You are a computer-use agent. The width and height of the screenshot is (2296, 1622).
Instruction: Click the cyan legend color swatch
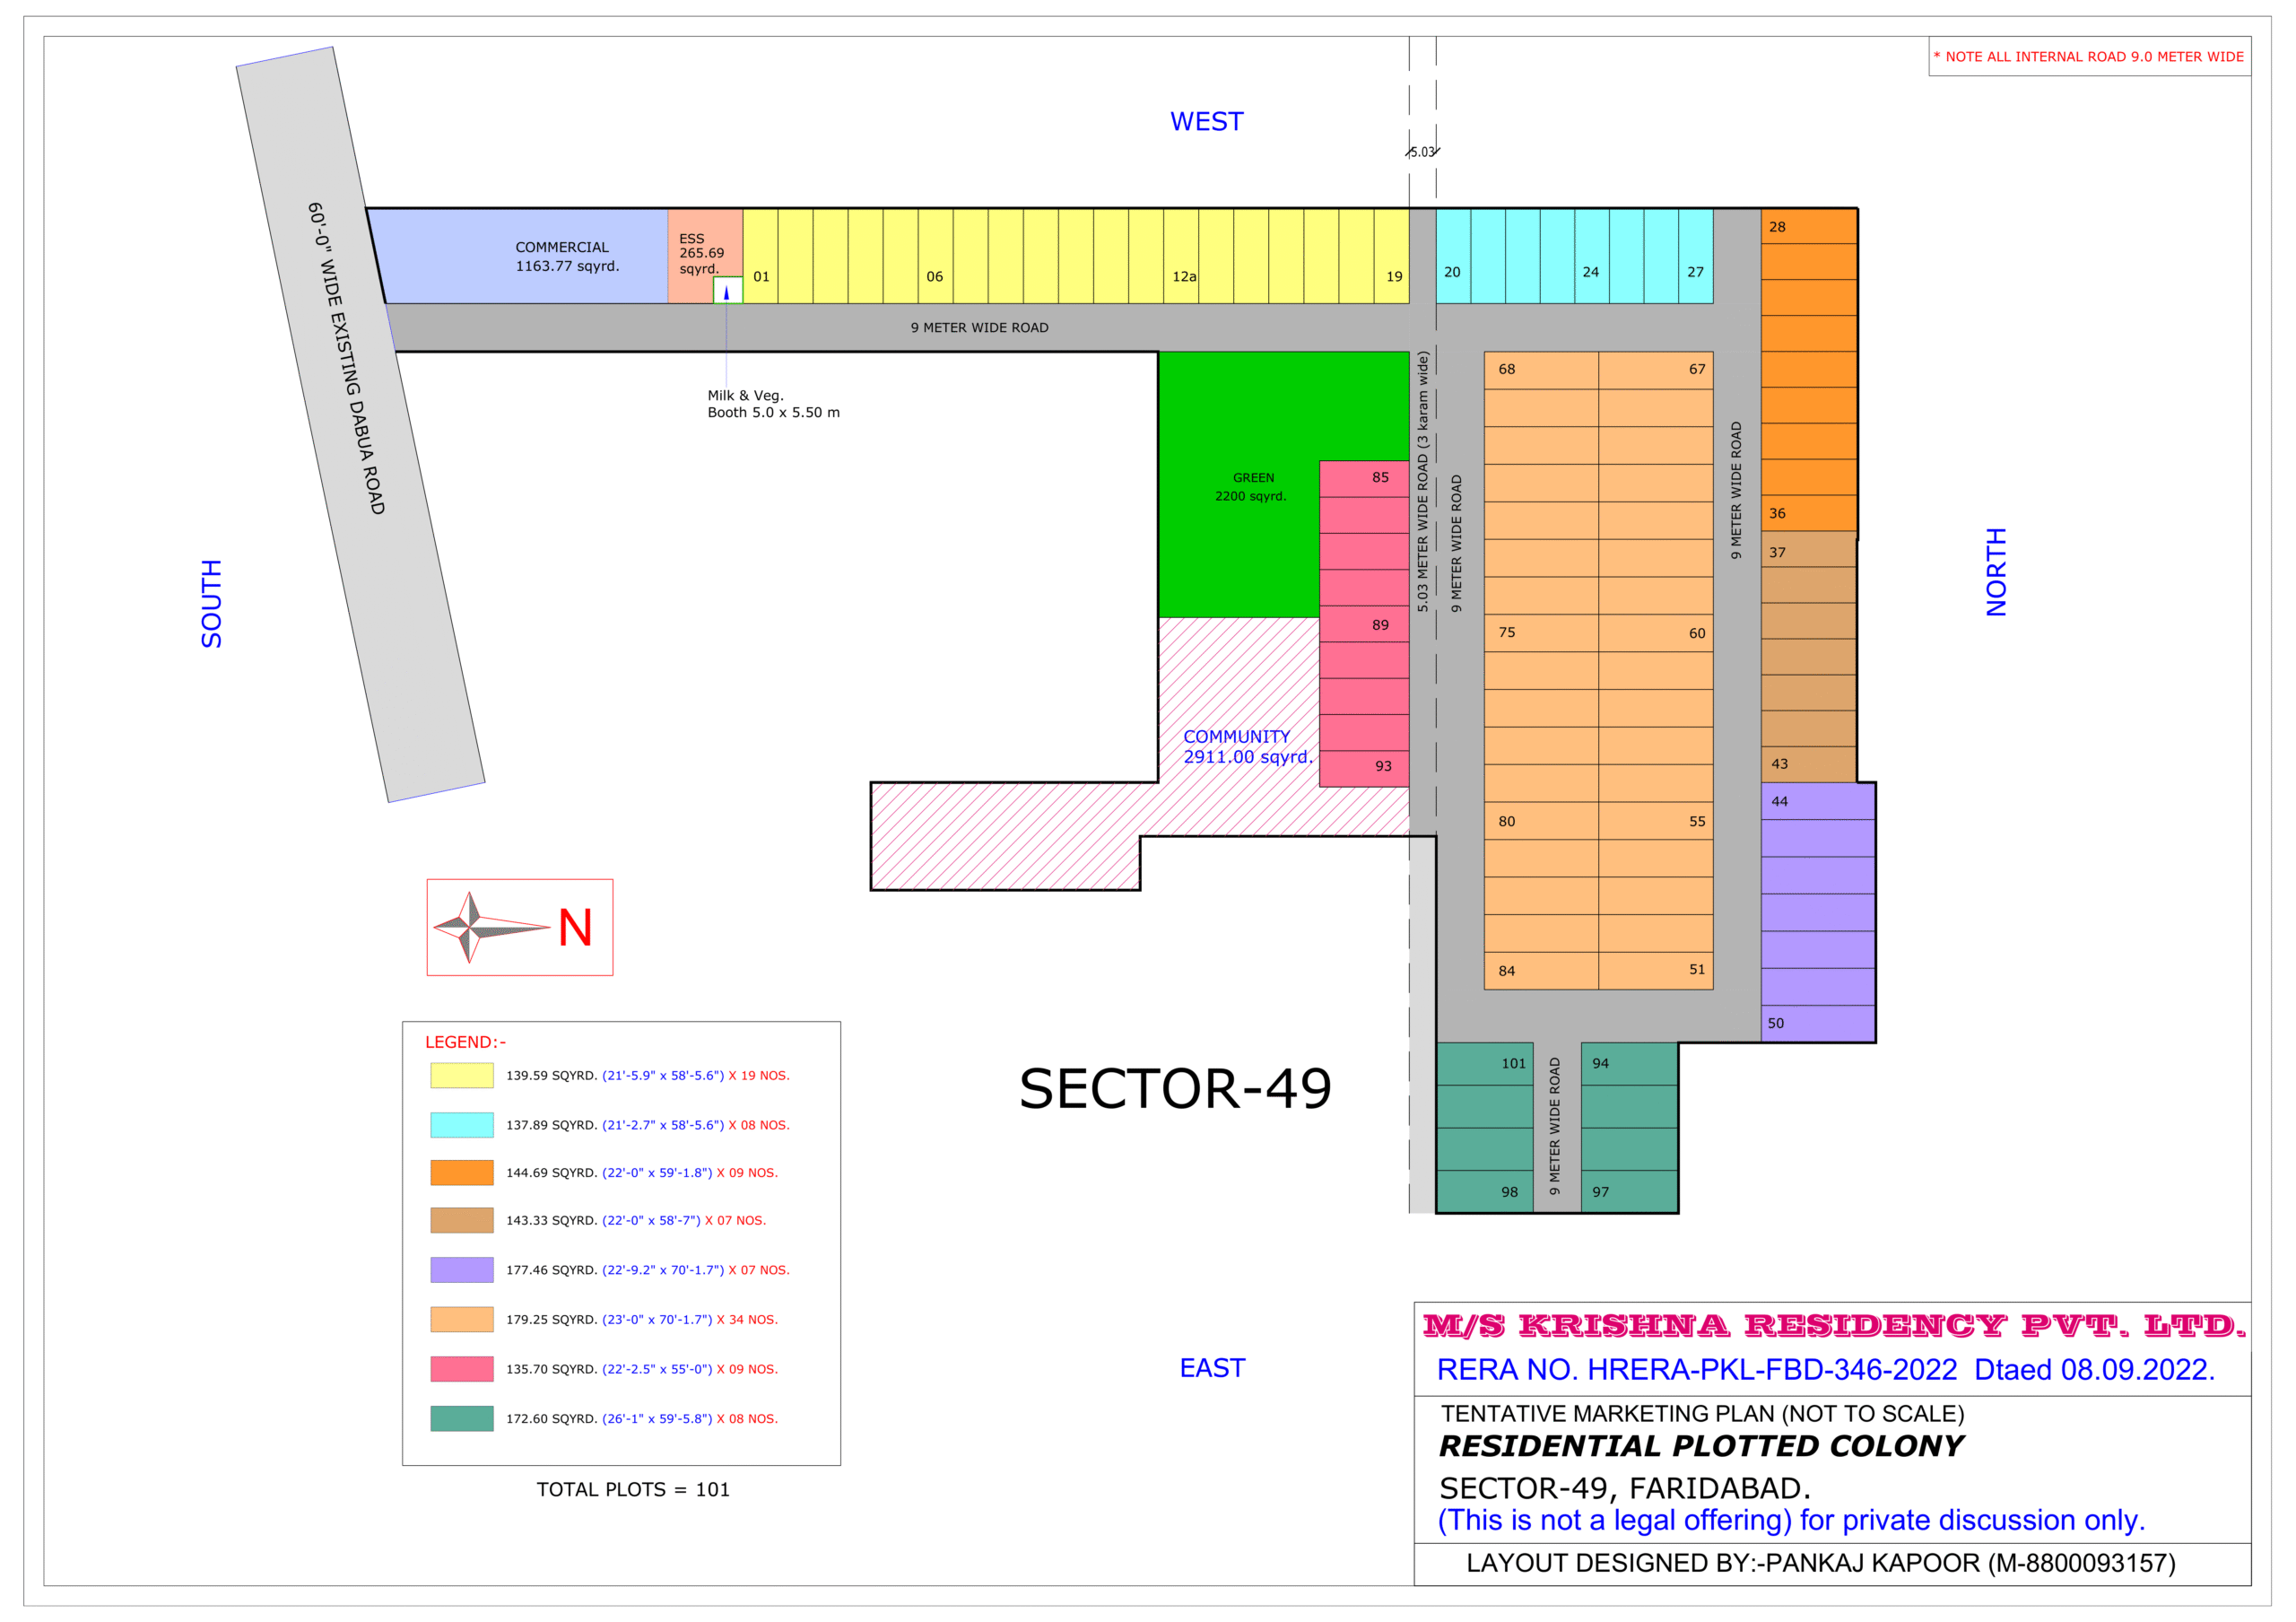click(461, 1124)
